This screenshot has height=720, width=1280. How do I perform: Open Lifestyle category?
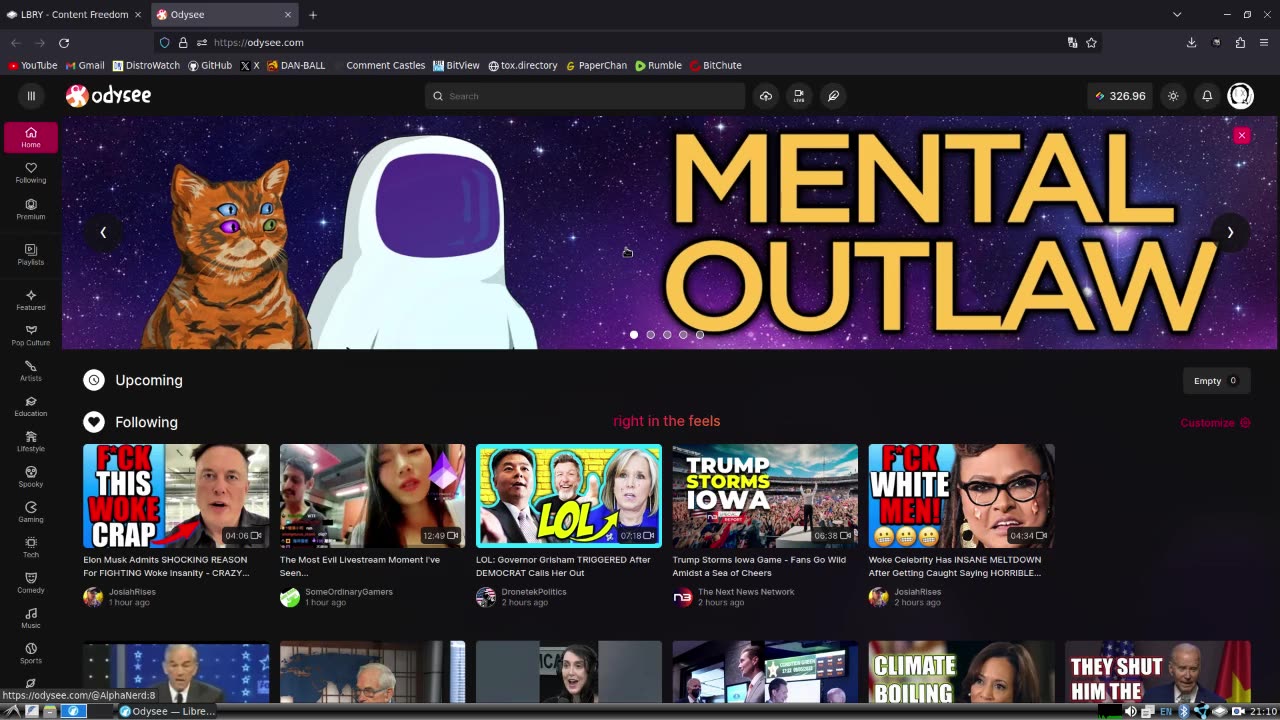click(x=31, y=442)
